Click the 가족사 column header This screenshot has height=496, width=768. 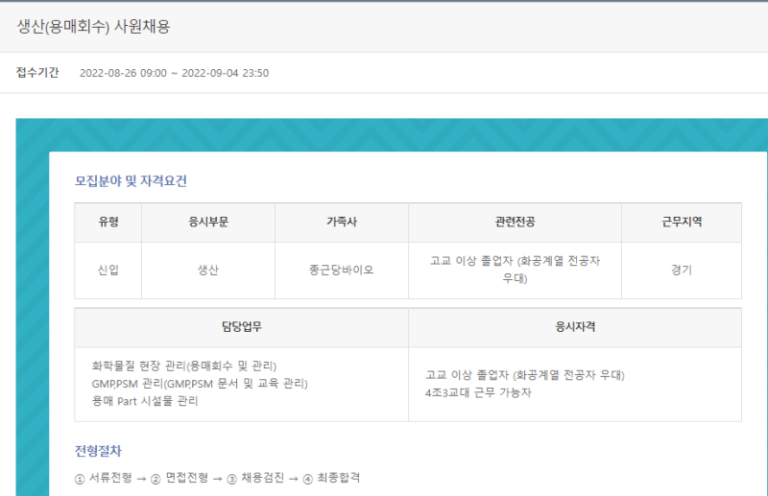click(x=341, y=222)
